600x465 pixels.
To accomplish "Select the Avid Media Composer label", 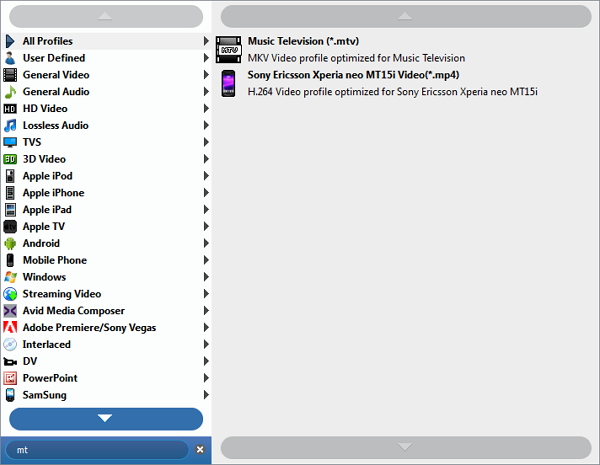I will point(74,310).
